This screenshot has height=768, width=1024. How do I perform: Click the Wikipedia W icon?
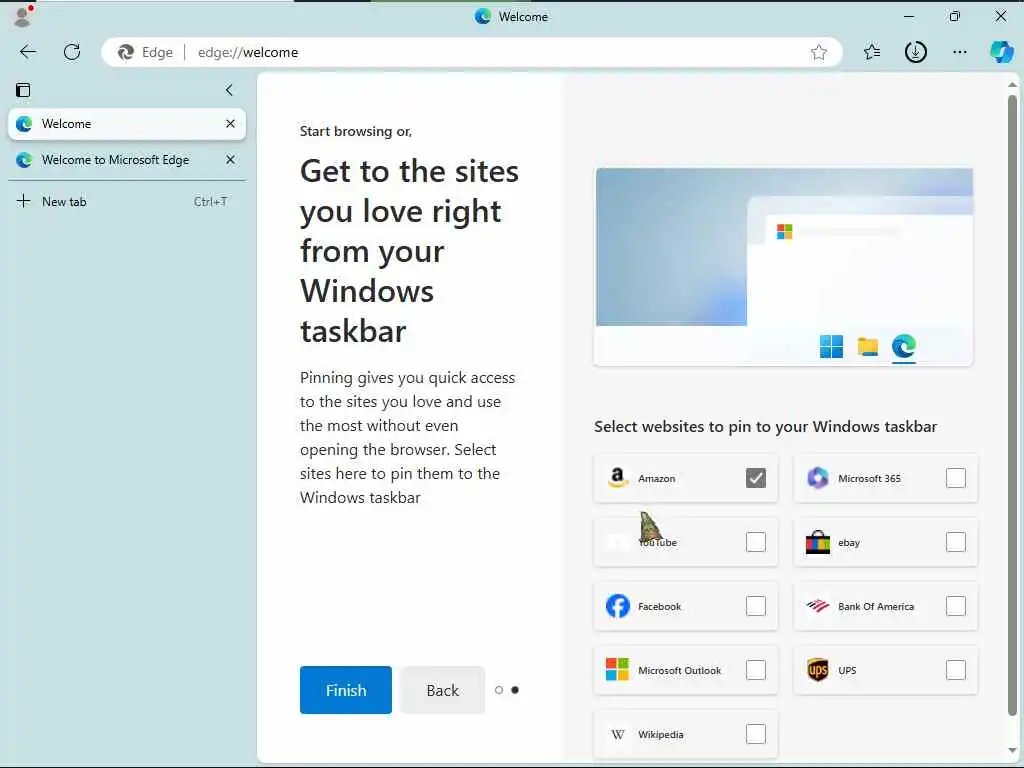pyautogui.click(x=618, y=735)
